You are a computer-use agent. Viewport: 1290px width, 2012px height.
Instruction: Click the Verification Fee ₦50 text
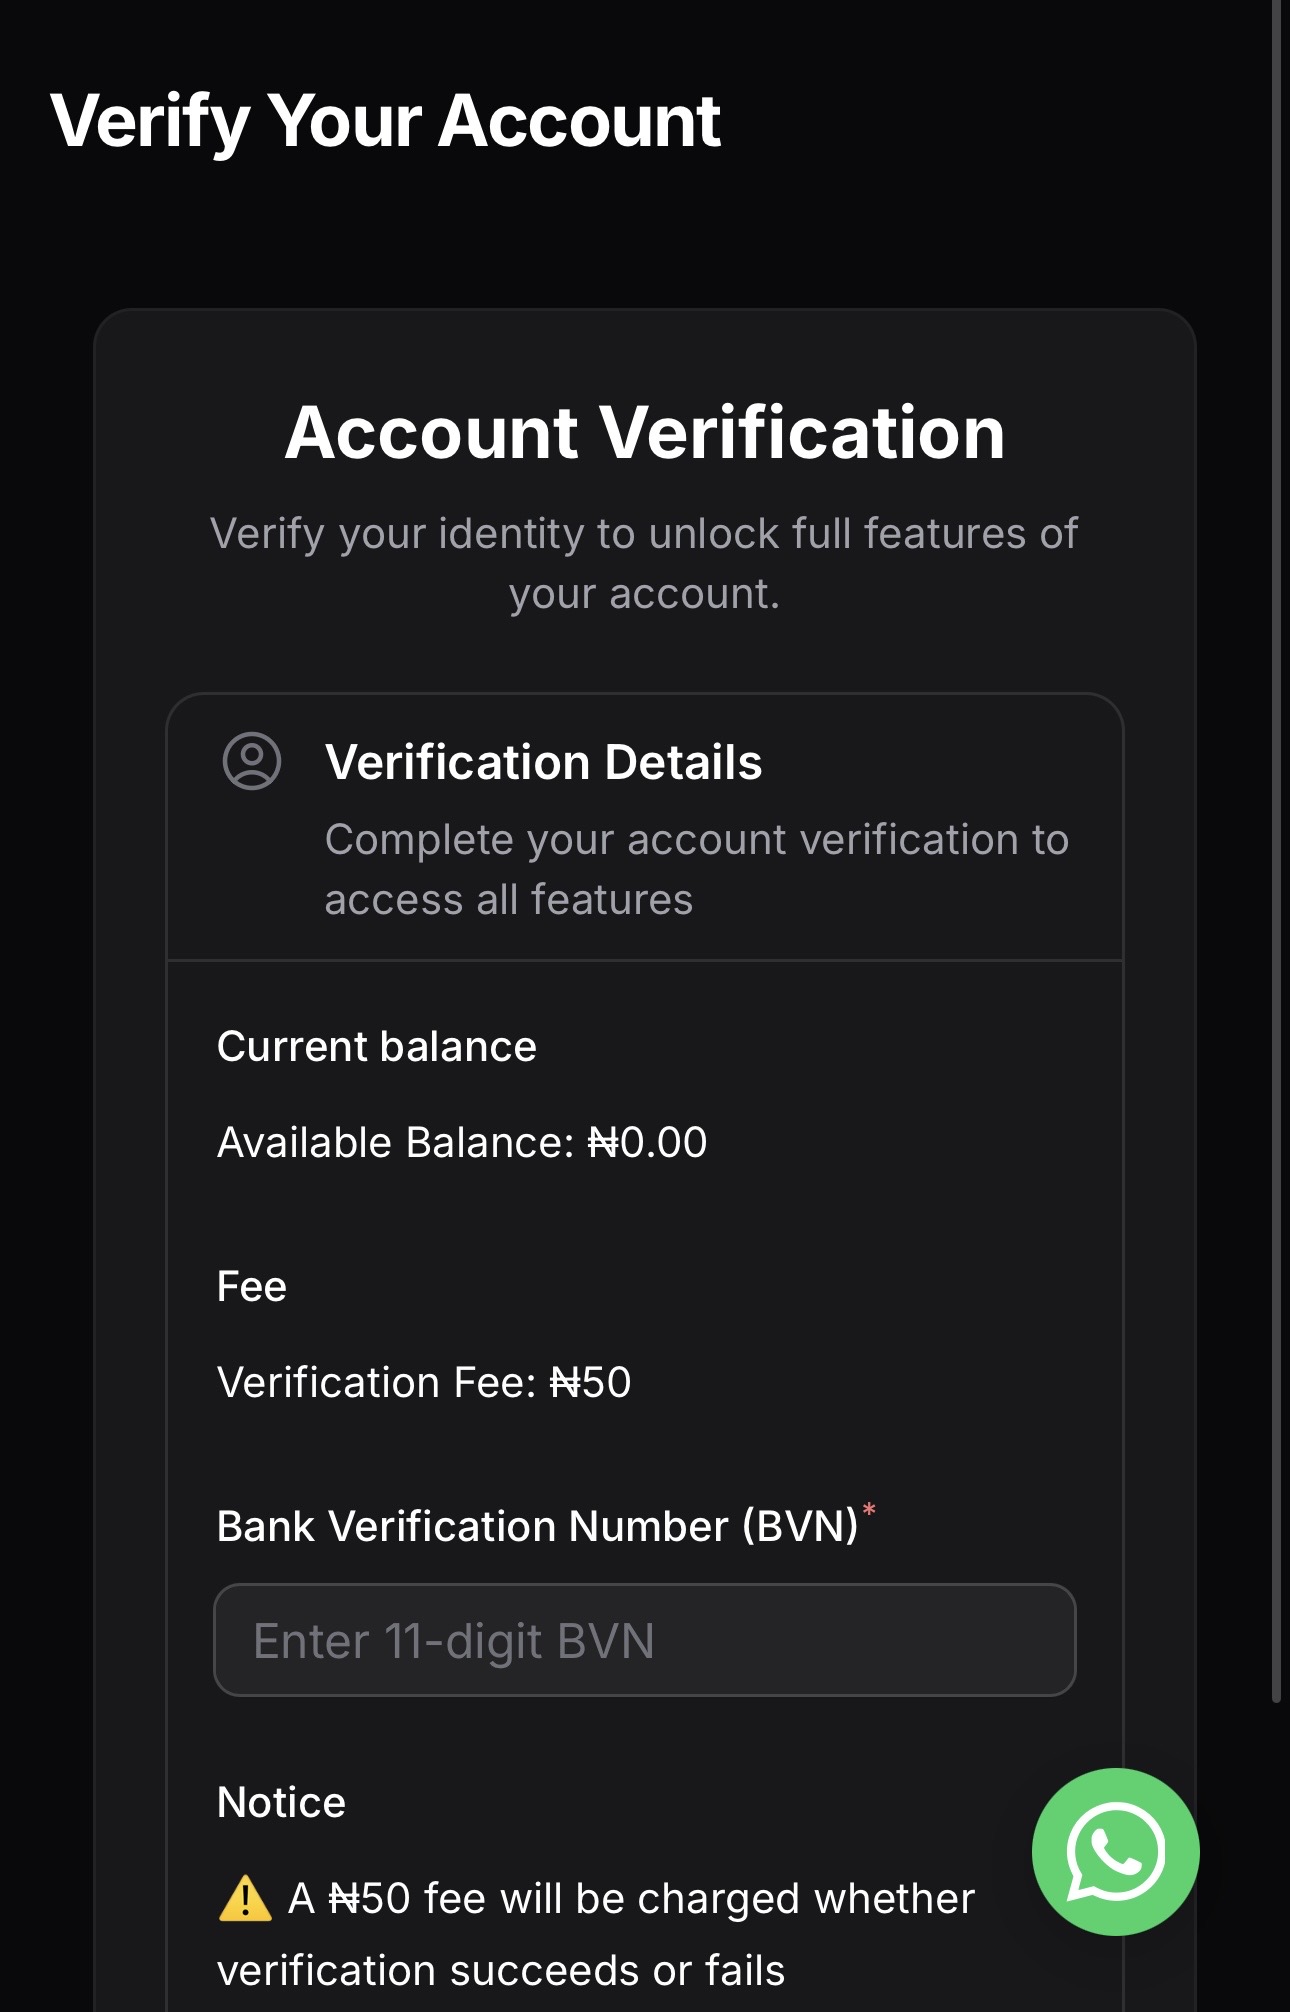[423, 1383]
